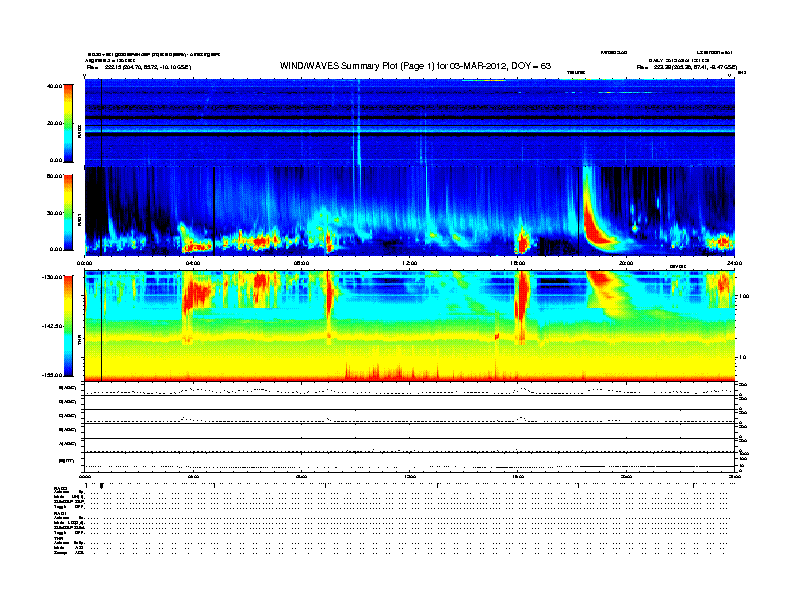Click 04:00 on the bottom line-plot time axis

coord(193,476)
